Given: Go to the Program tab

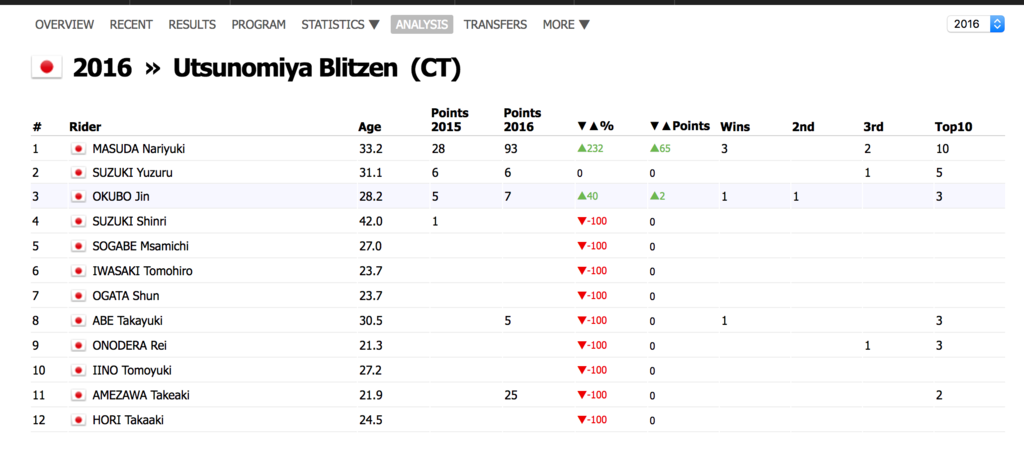Looking at the screenshot, I should click(x=259, y=24).
